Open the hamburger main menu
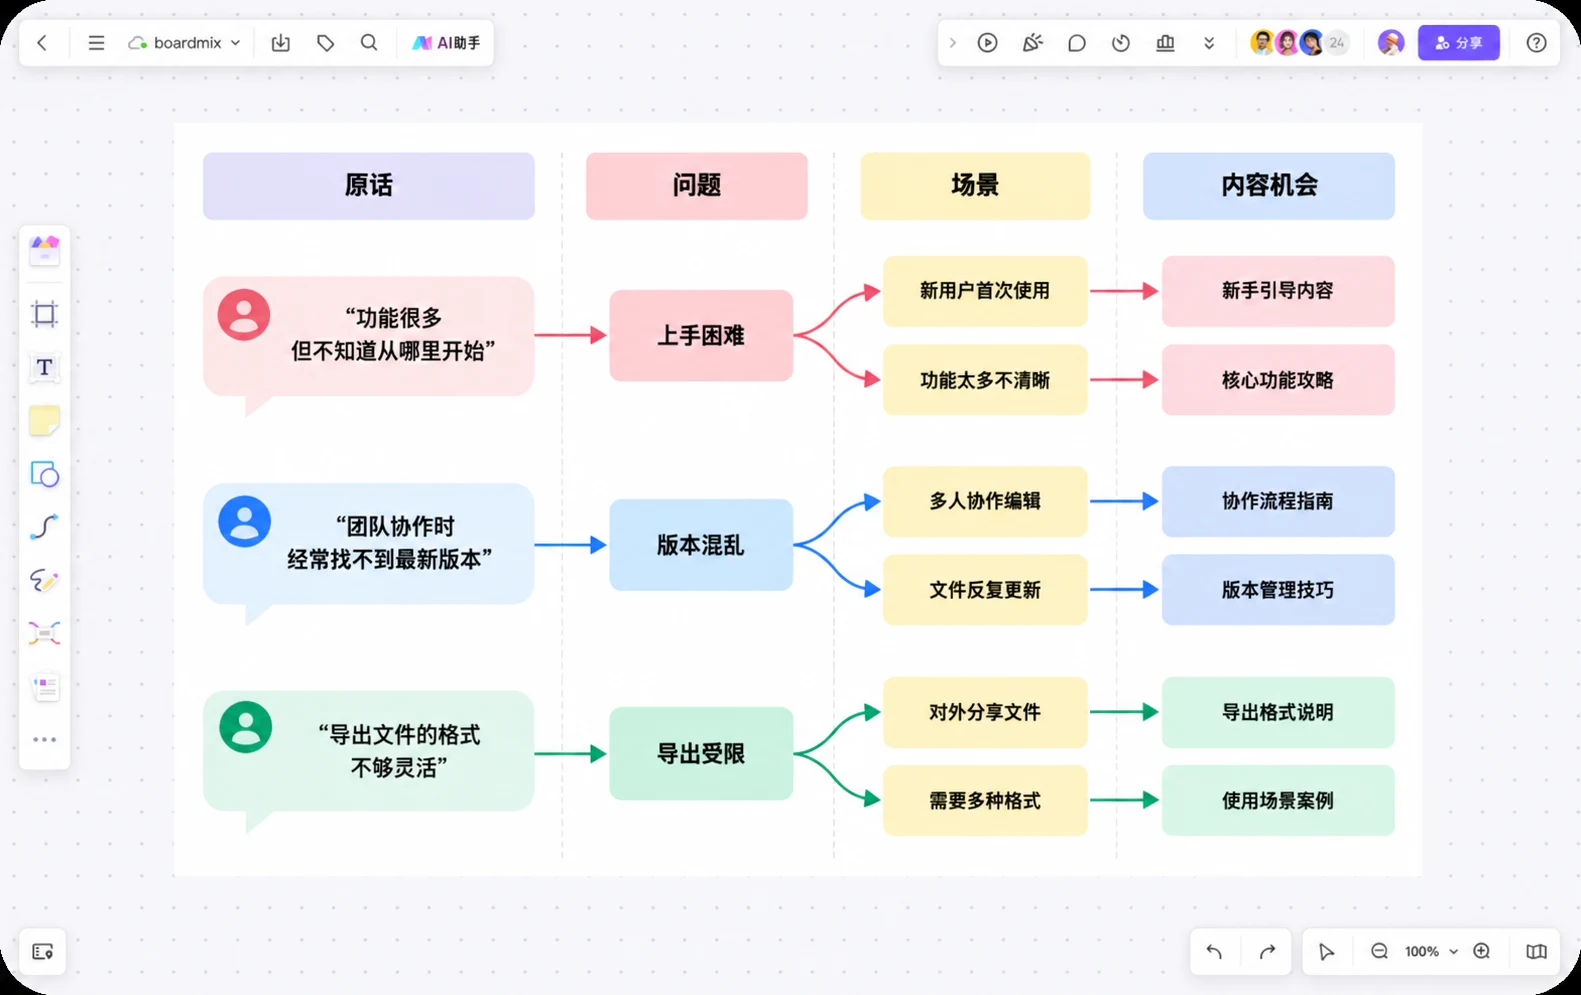 [x=96, y=43]
